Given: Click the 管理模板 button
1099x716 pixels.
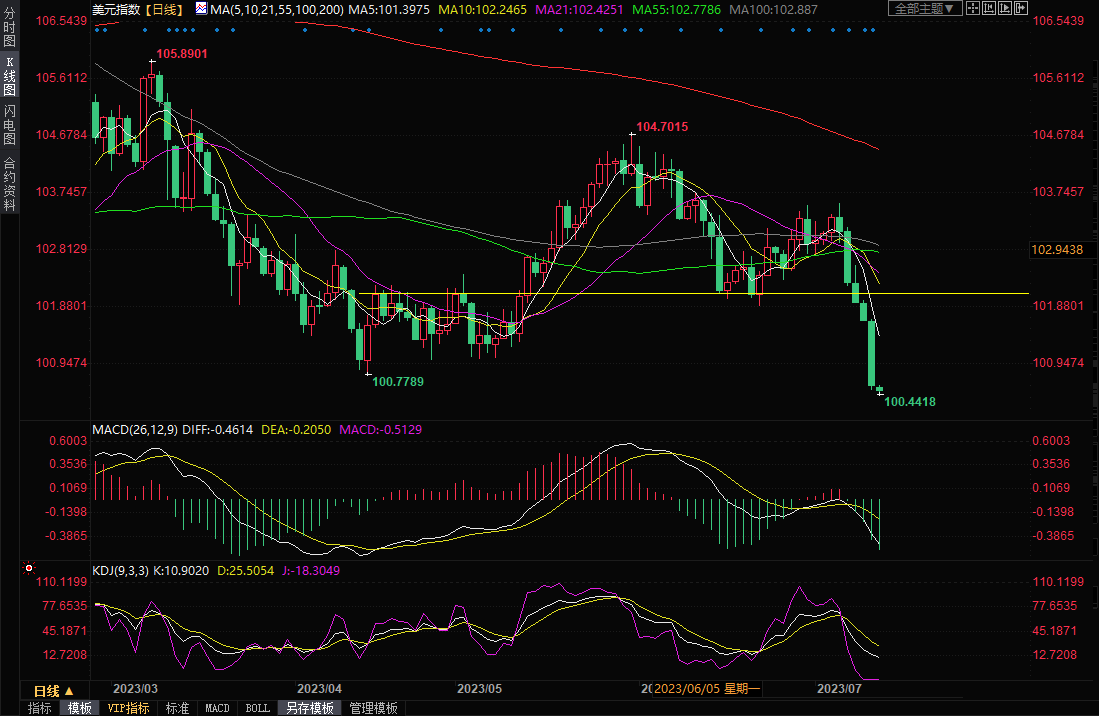Looking at the screenshot, I should [x=373, y=708].
